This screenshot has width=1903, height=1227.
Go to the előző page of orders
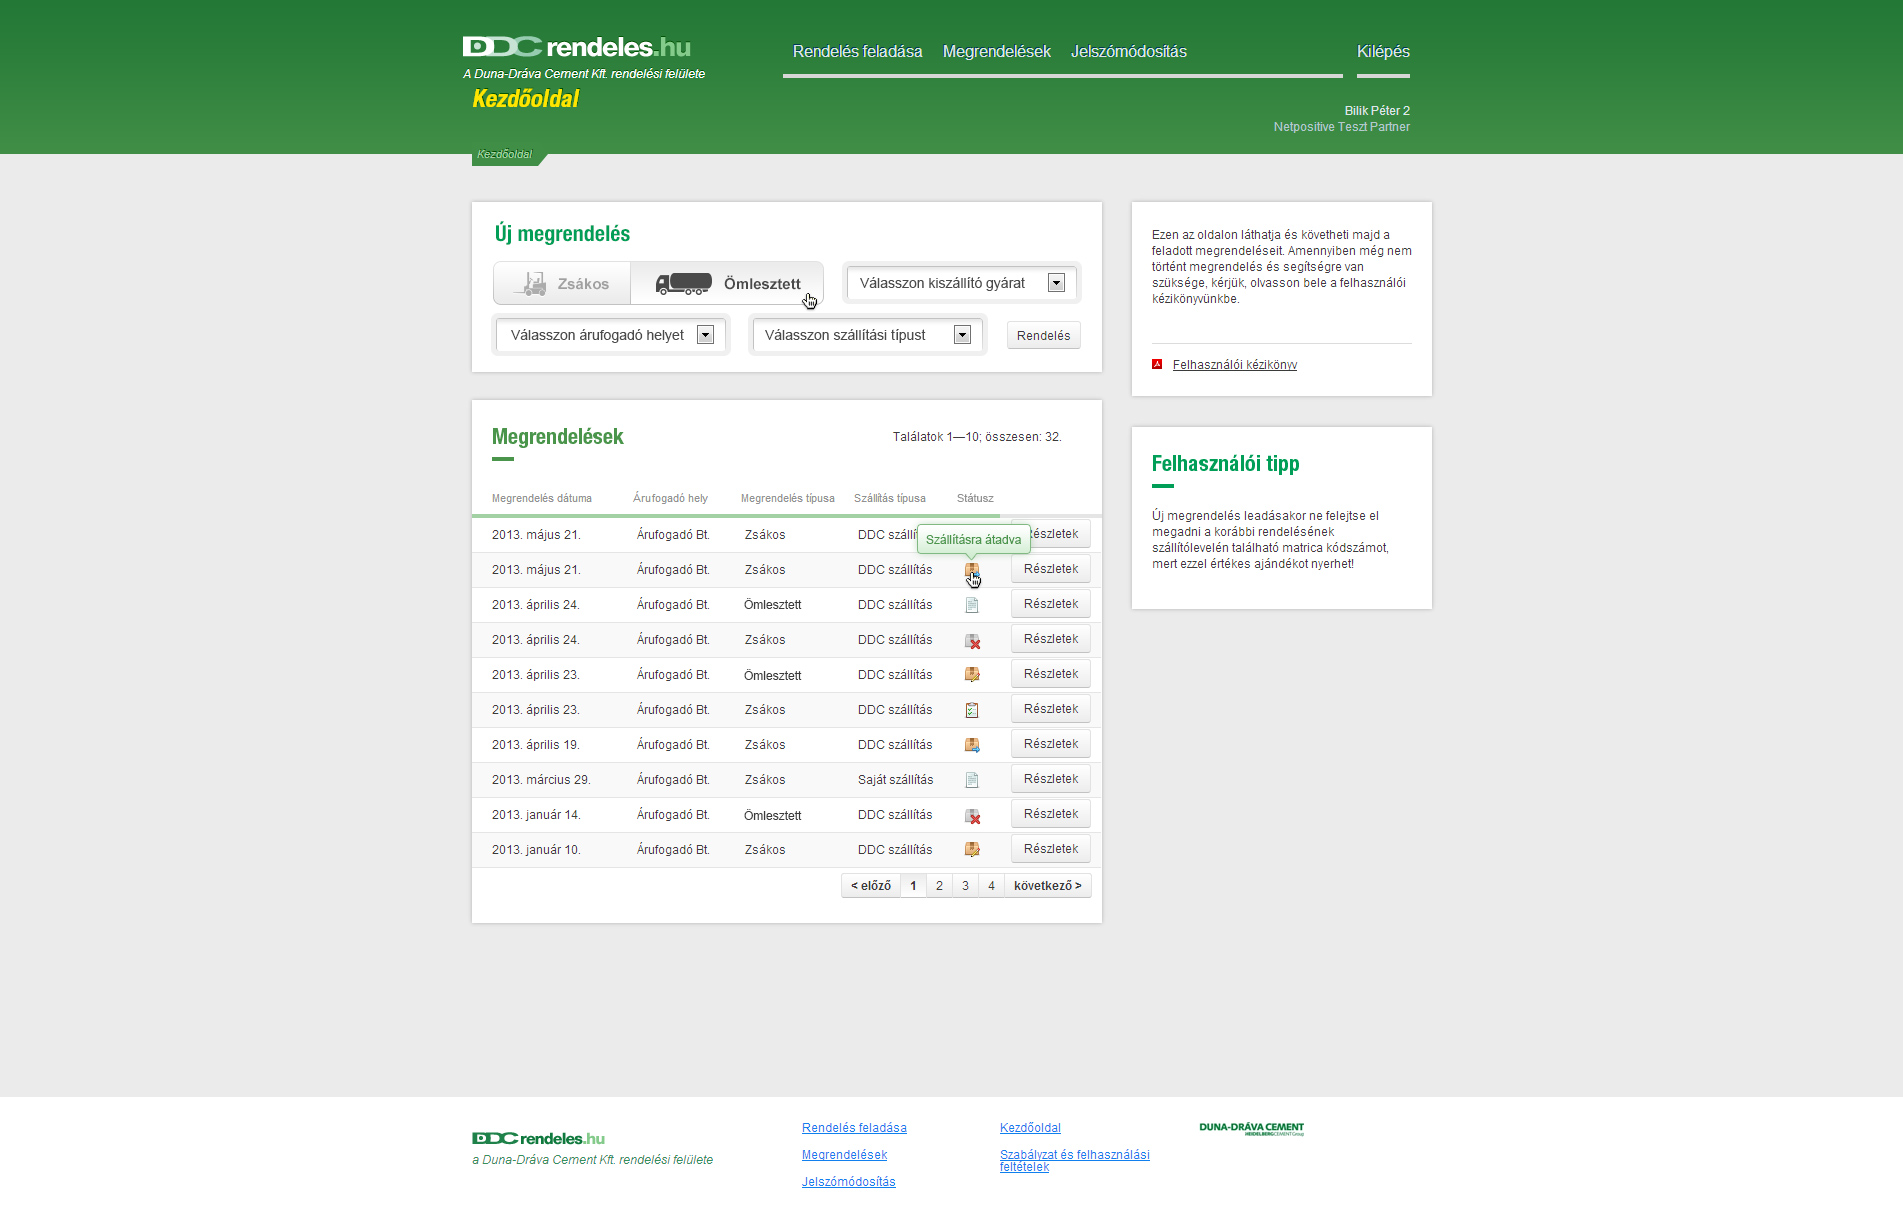click(871, 886)
